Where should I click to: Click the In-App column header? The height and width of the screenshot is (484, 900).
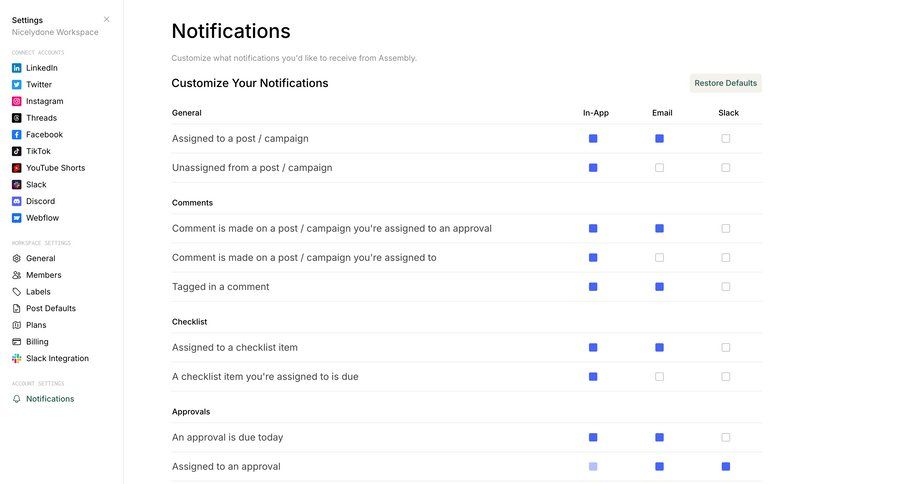point(596,113)
